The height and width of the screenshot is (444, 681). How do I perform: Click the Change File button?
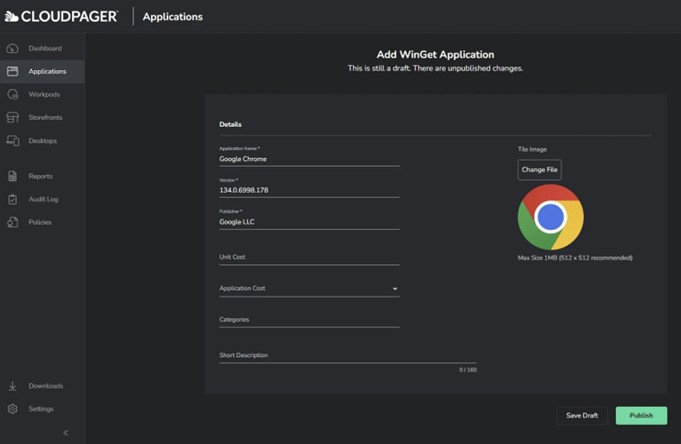tap(539, 170)
